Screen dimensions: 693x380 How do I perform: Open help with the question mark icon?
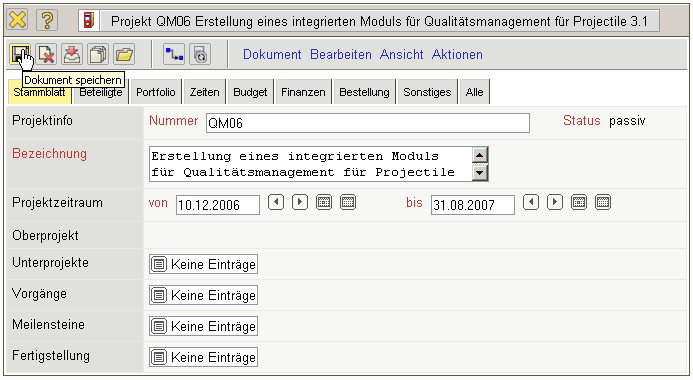click(47, 20)
